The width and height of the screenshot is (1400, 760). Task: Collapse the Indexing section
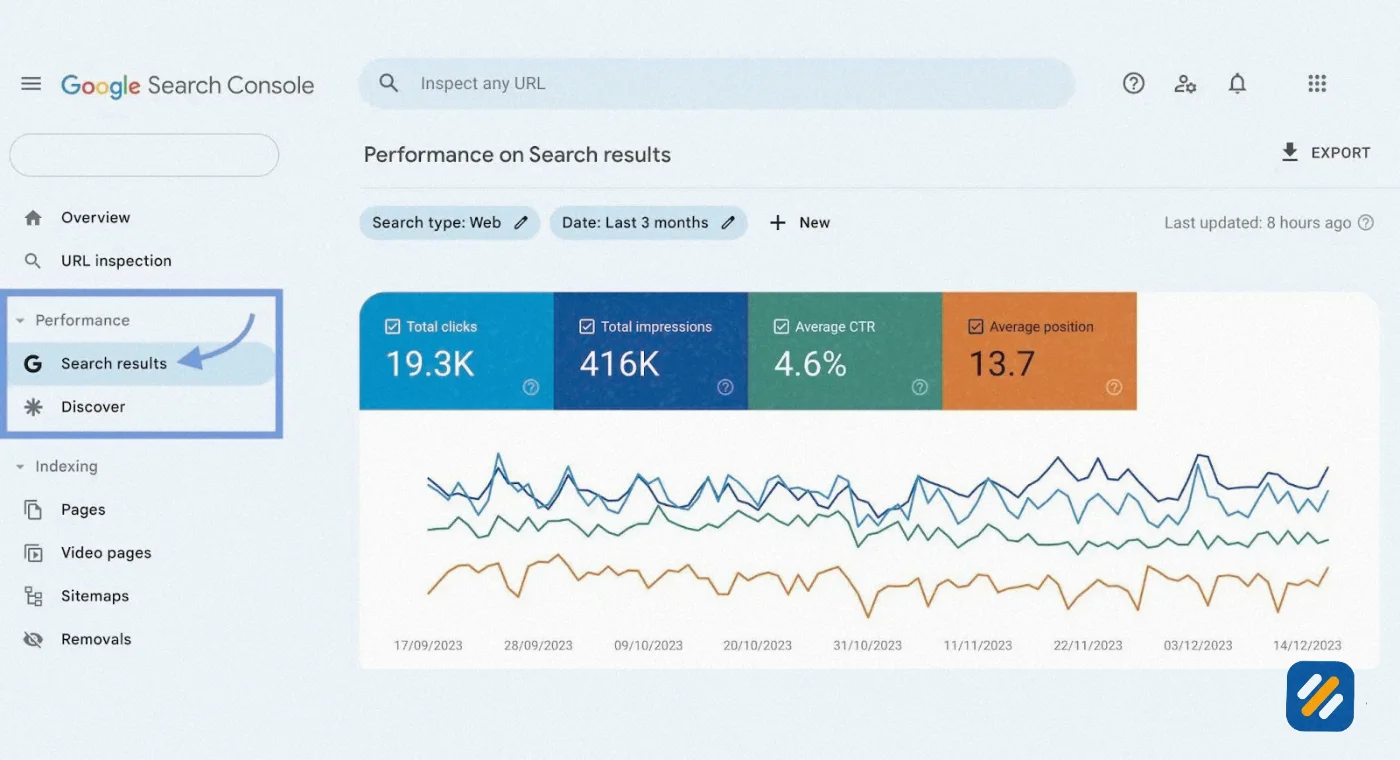(x=20, y=467)
